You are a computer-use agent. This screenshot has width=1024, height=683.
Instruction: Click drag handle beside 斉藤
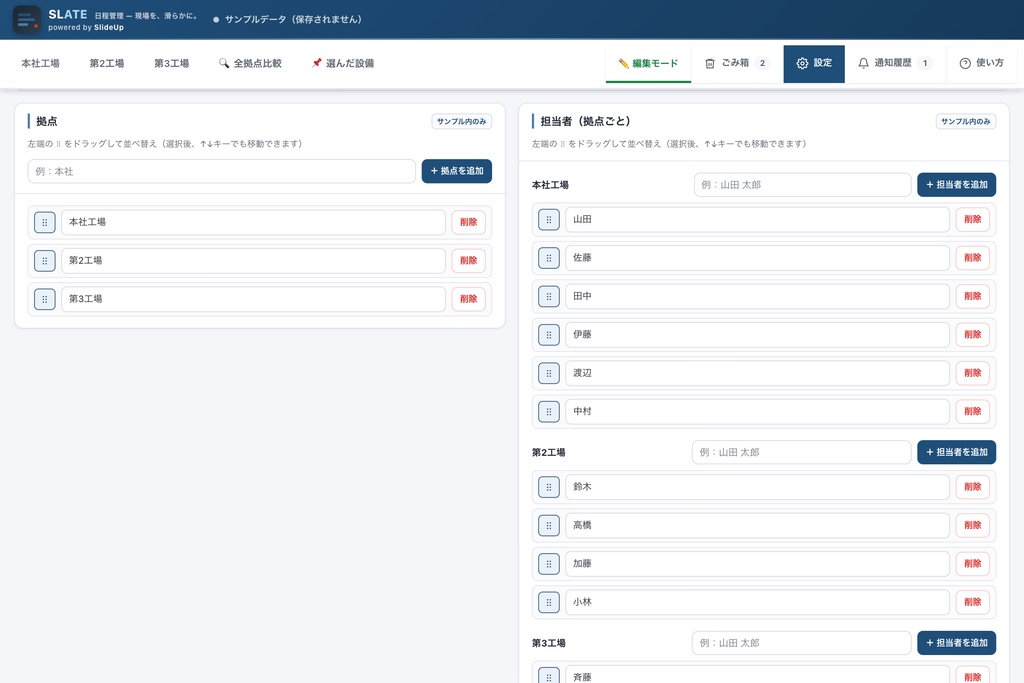coord(549,676)
